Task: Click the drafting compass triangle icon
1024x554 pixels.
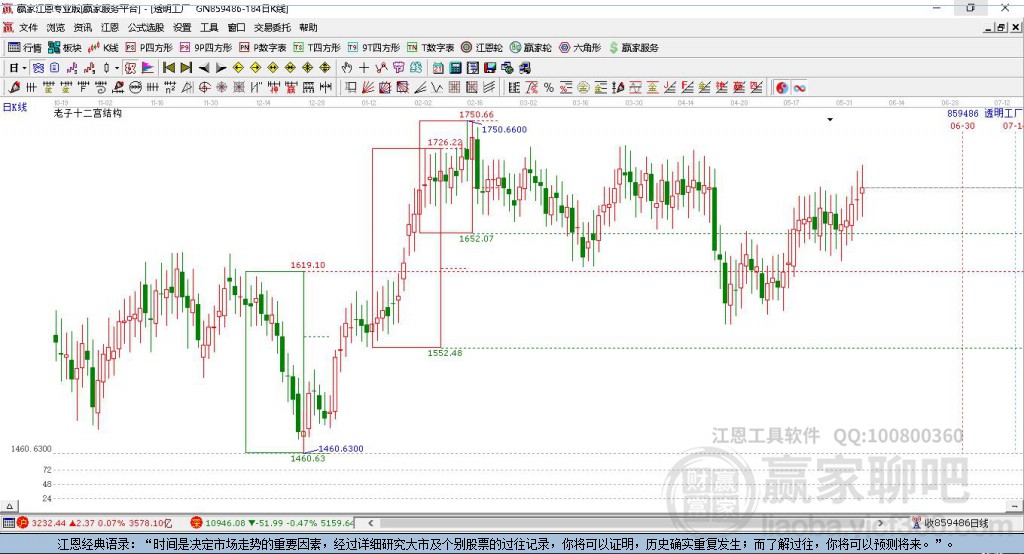Action: [x=187, y=88]
